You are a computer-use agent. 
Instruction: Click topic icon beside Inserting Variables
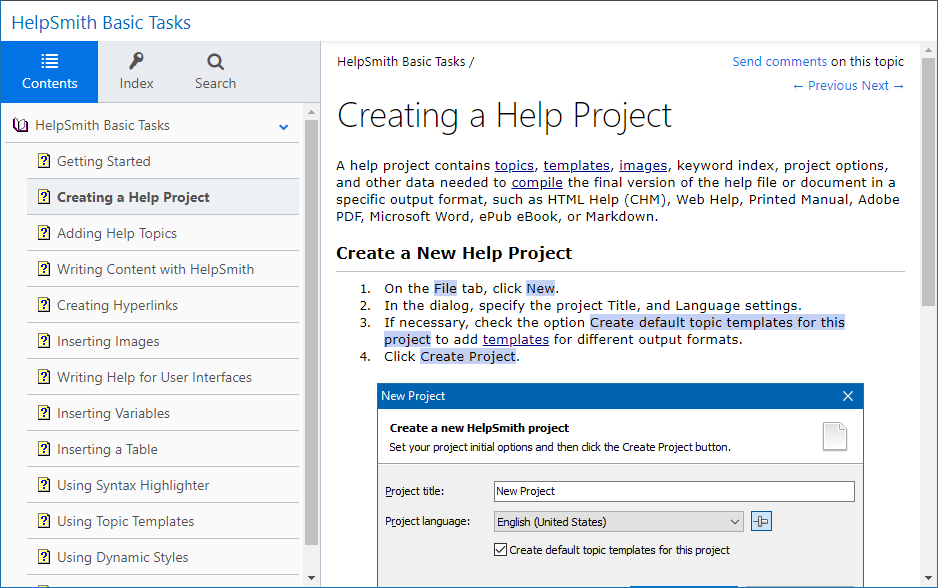click(44, 412)
